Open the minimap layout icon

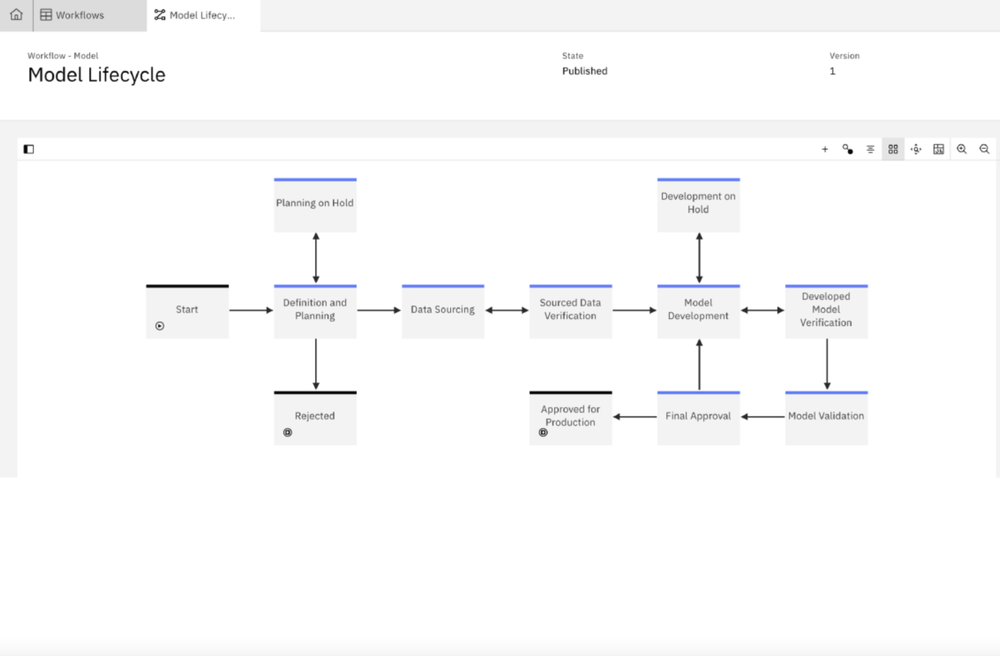point(939,149)
